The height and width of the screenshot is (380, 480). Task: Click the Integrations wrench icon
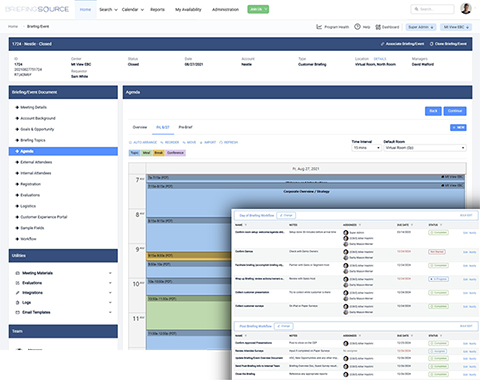pos(18,293)
